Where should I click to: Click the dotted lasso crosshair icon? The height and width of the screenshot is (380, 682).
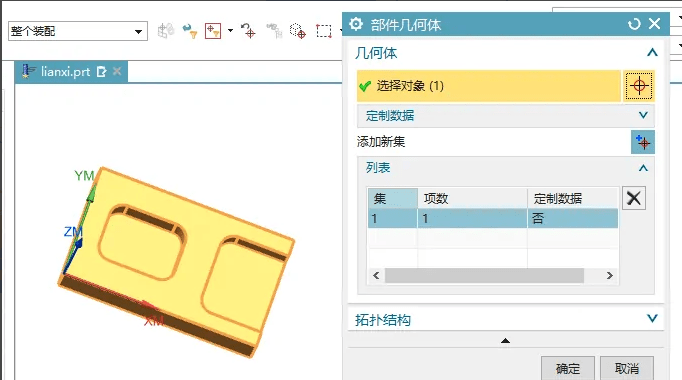click(x=298, y=31)
